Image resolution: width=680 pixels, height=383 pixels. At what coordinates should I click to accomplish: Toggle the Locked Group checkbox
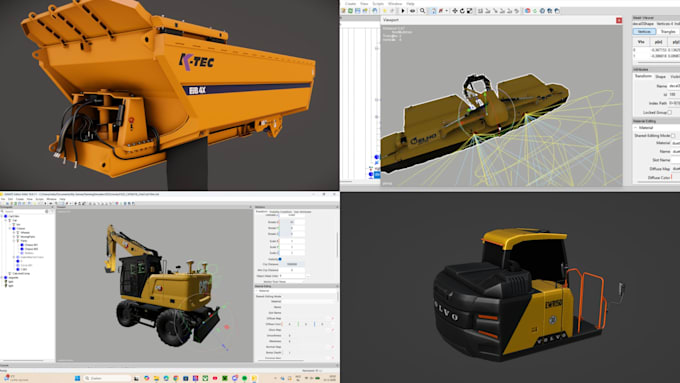(x=670, y=112)
